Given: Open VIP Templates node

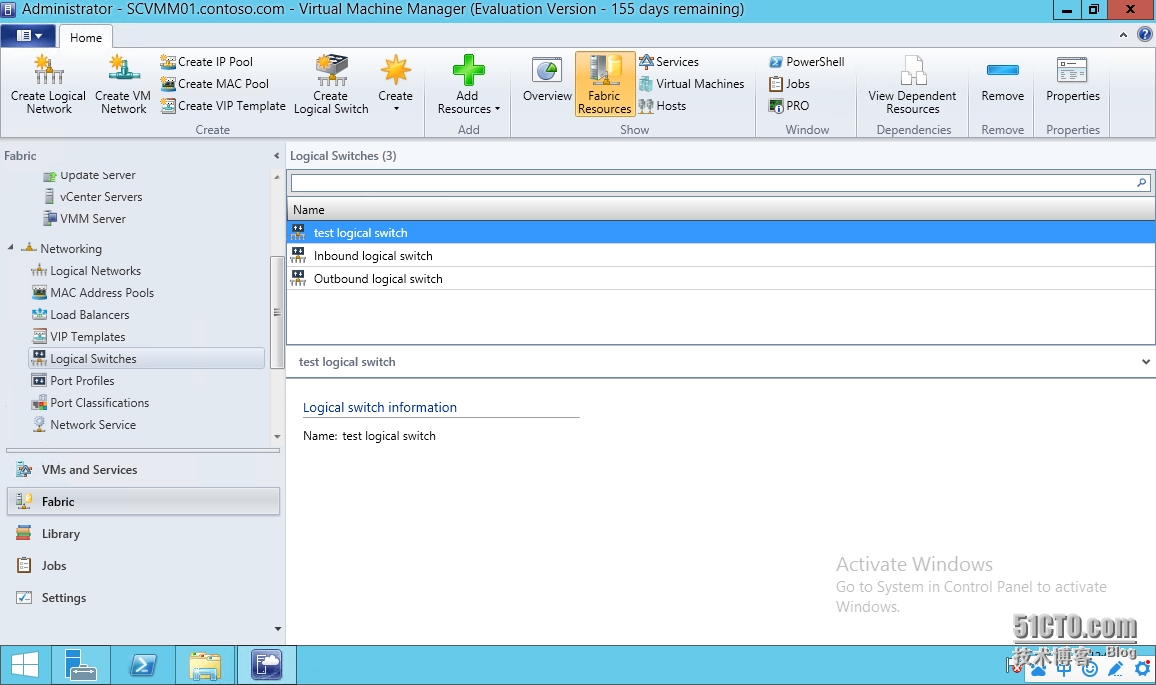Looking at the screenshot, I should pos(78,337).
